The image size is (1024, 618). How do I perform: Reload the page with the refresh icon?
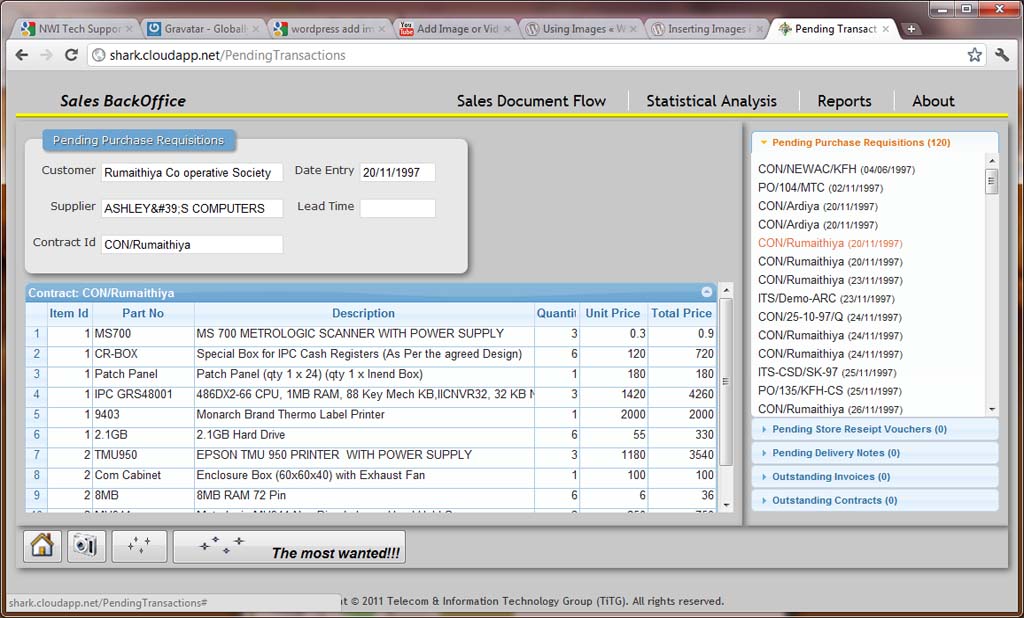point(71,55)
